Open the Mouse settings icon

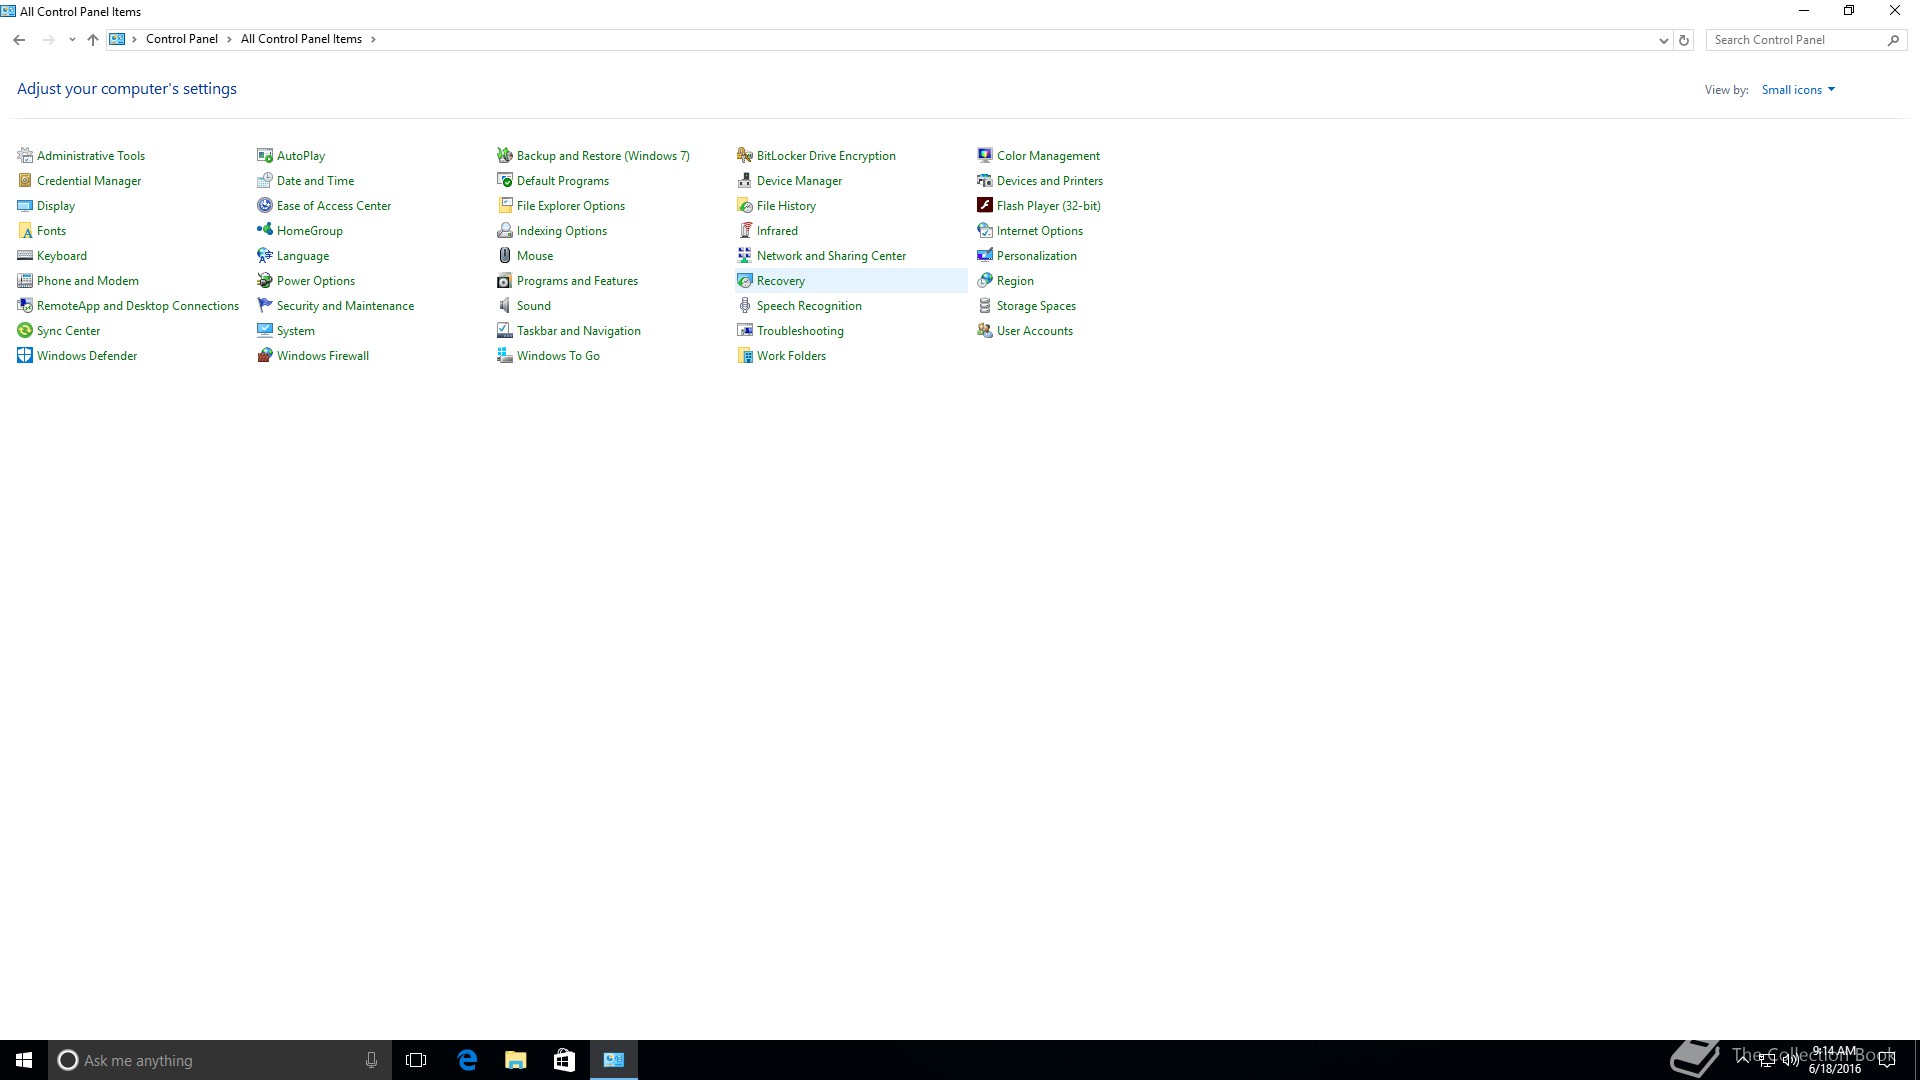click(505, 256)
